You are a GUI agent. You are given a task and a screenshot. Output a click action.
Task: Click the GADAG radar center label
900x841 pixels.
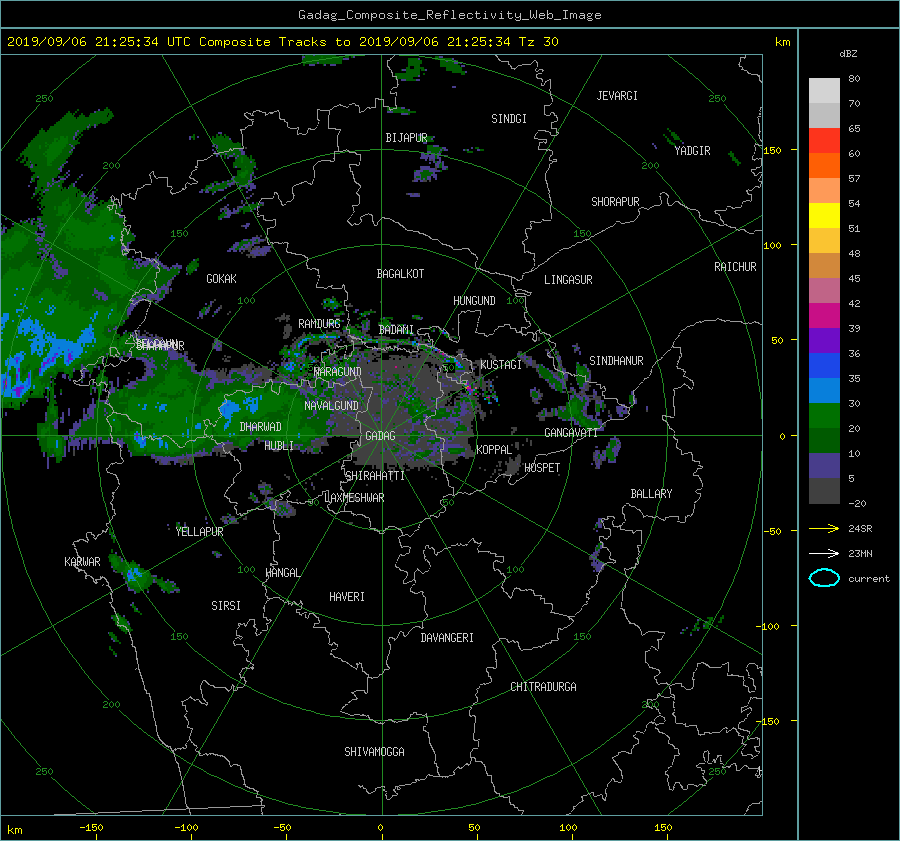coord(380,436)
